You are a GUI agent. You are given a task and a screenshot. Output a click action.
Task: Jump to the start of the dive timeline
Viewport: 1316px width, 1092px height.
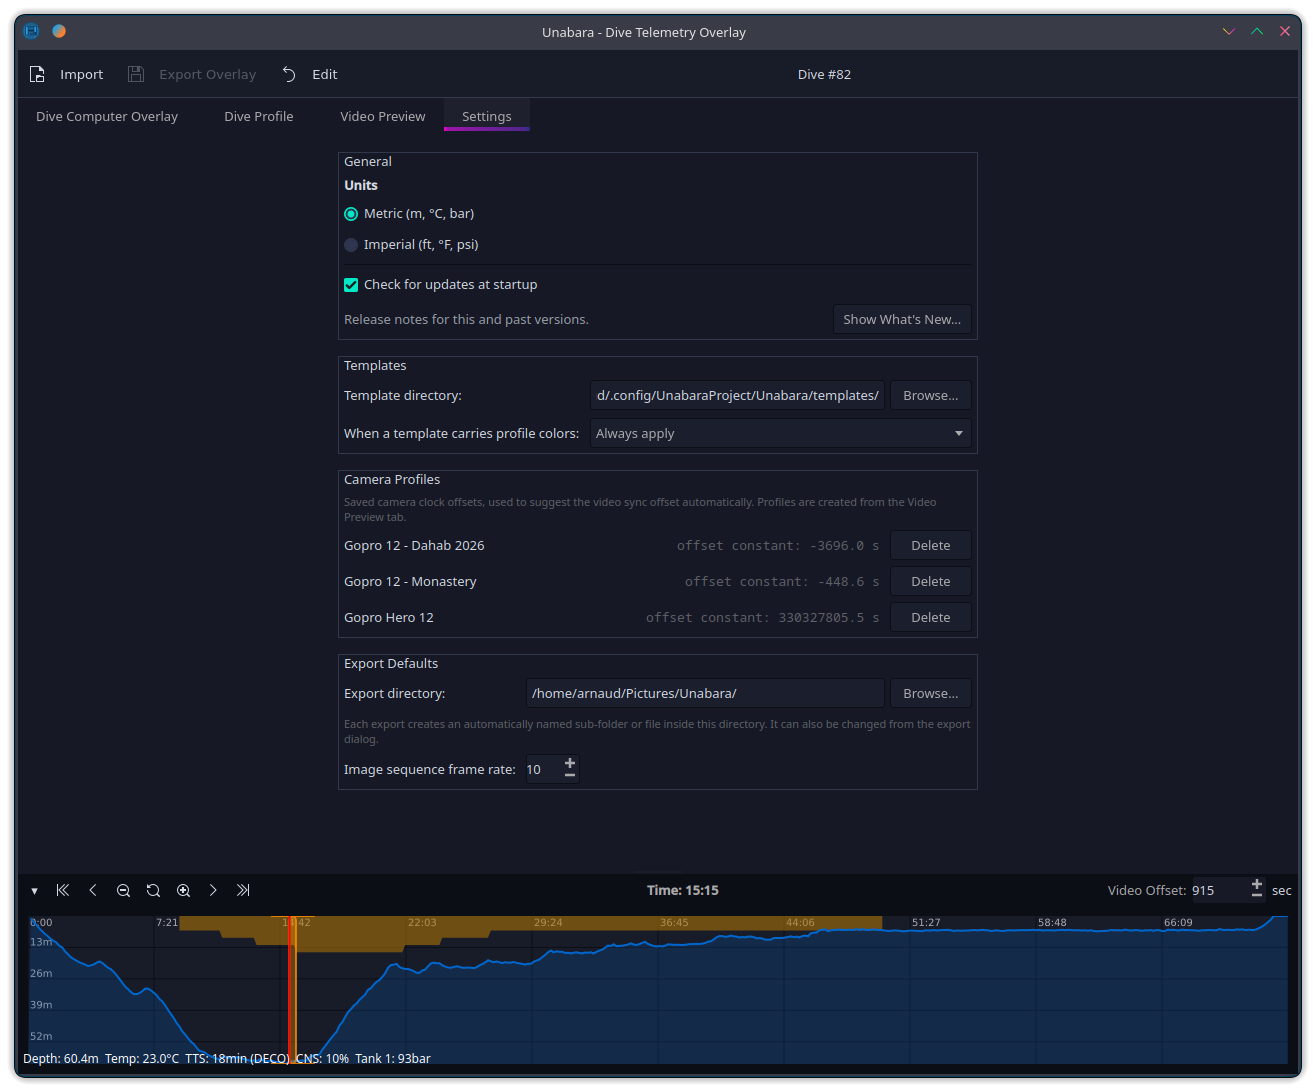coord(63,890)
